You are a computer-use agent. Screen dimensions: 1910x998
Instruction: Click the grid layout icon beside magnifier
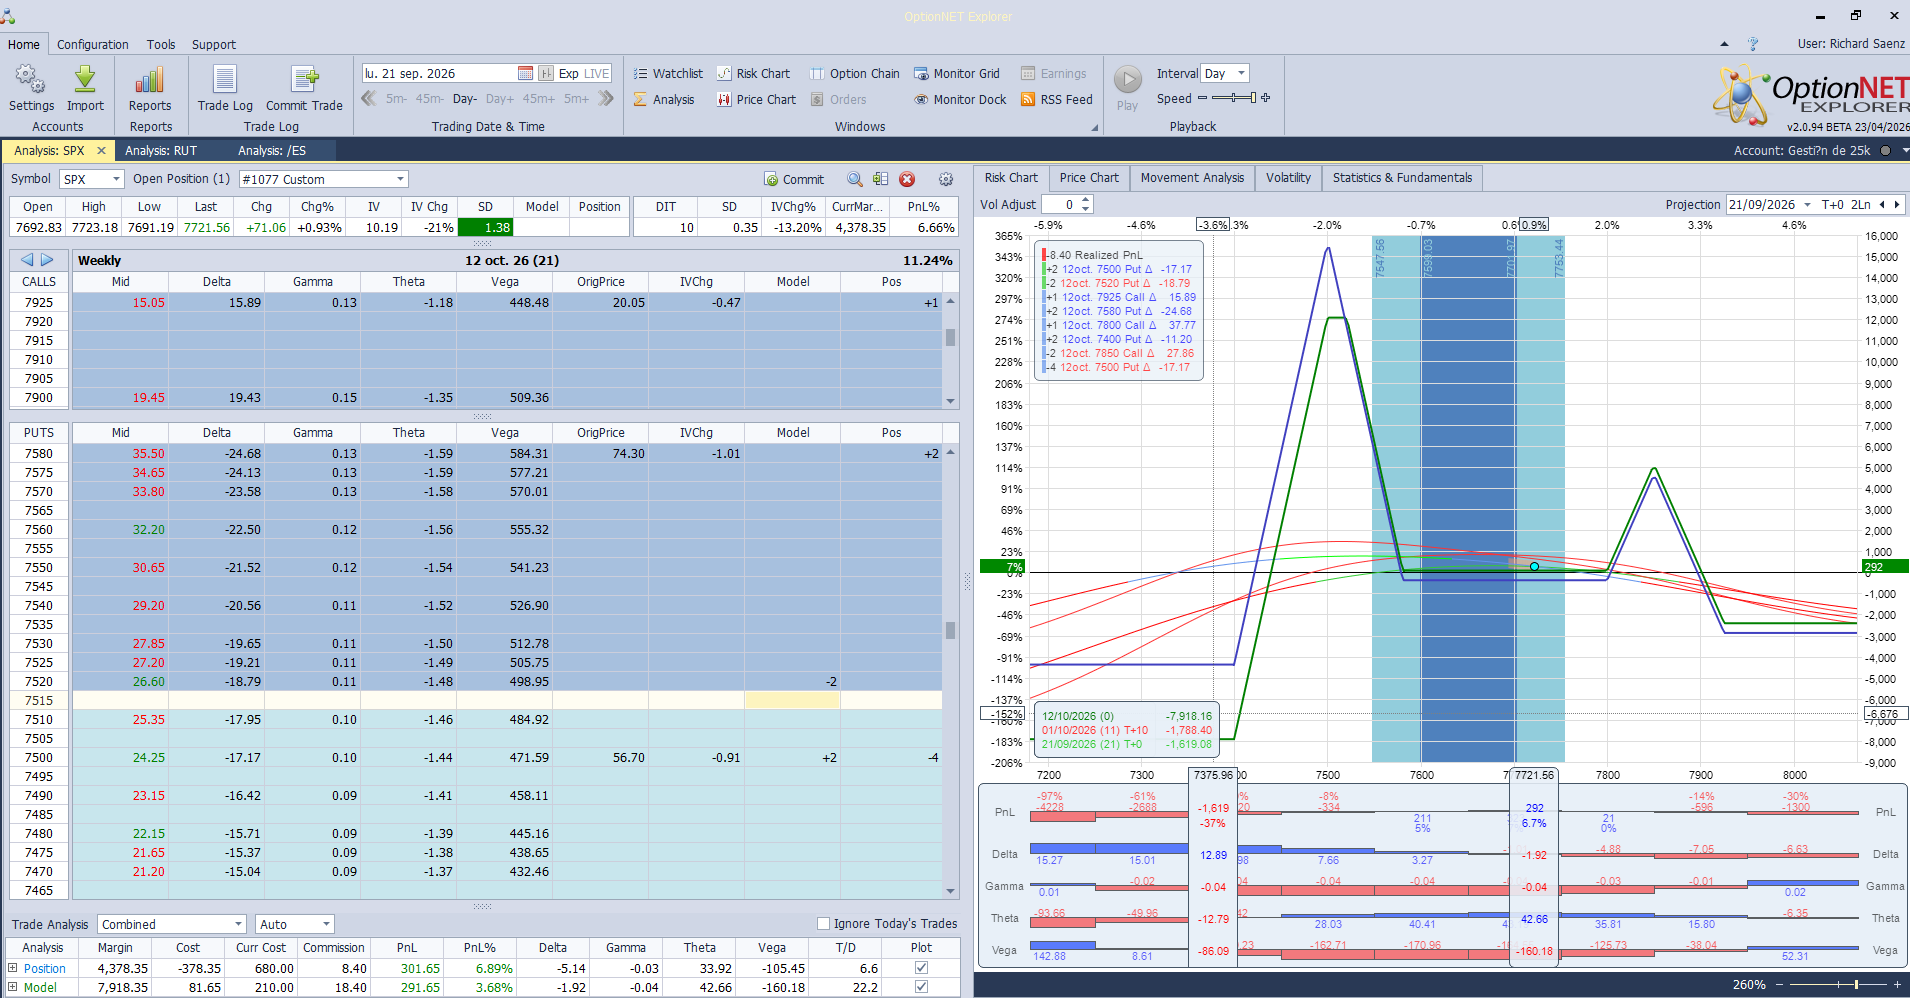(x=880, y=179)
